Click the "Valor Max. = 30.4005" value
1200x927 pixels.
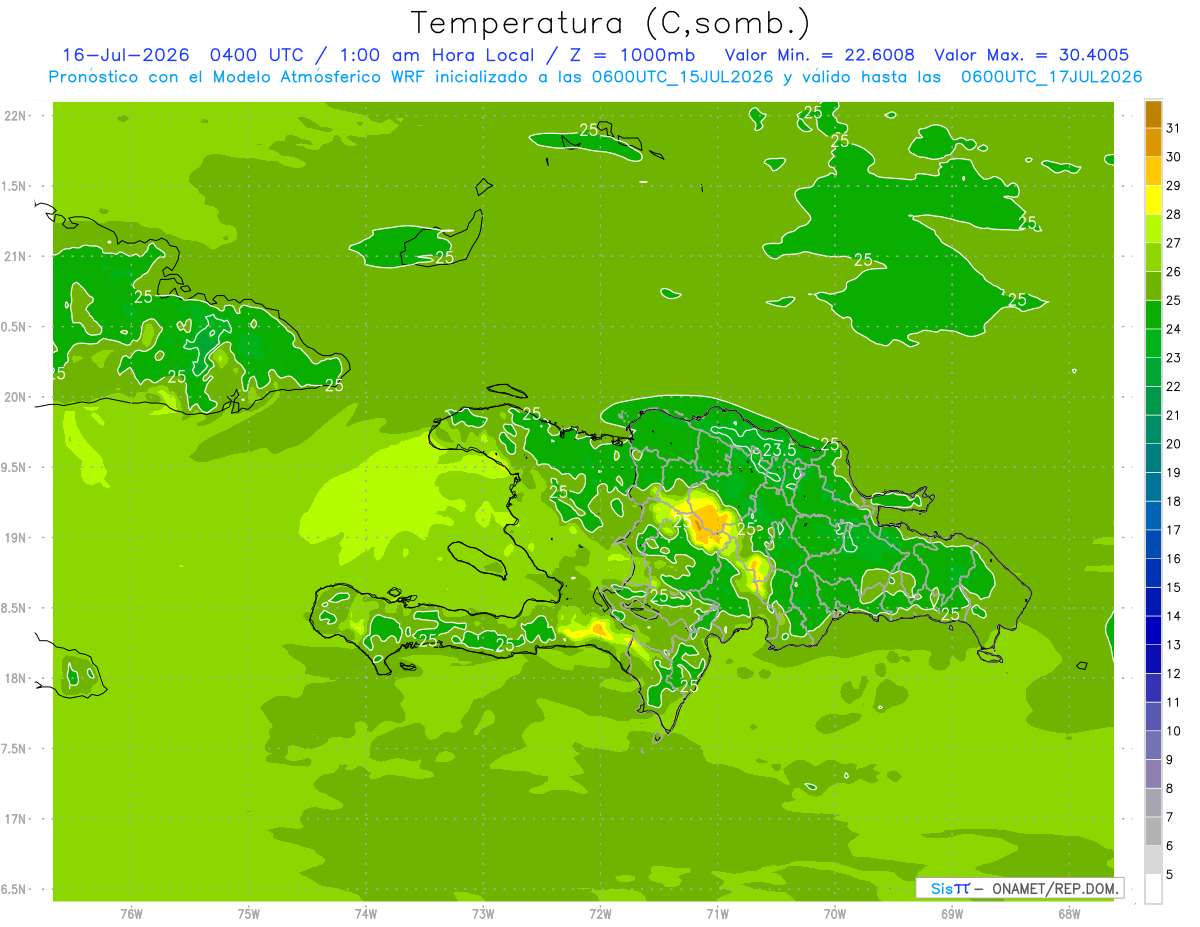1031,55
